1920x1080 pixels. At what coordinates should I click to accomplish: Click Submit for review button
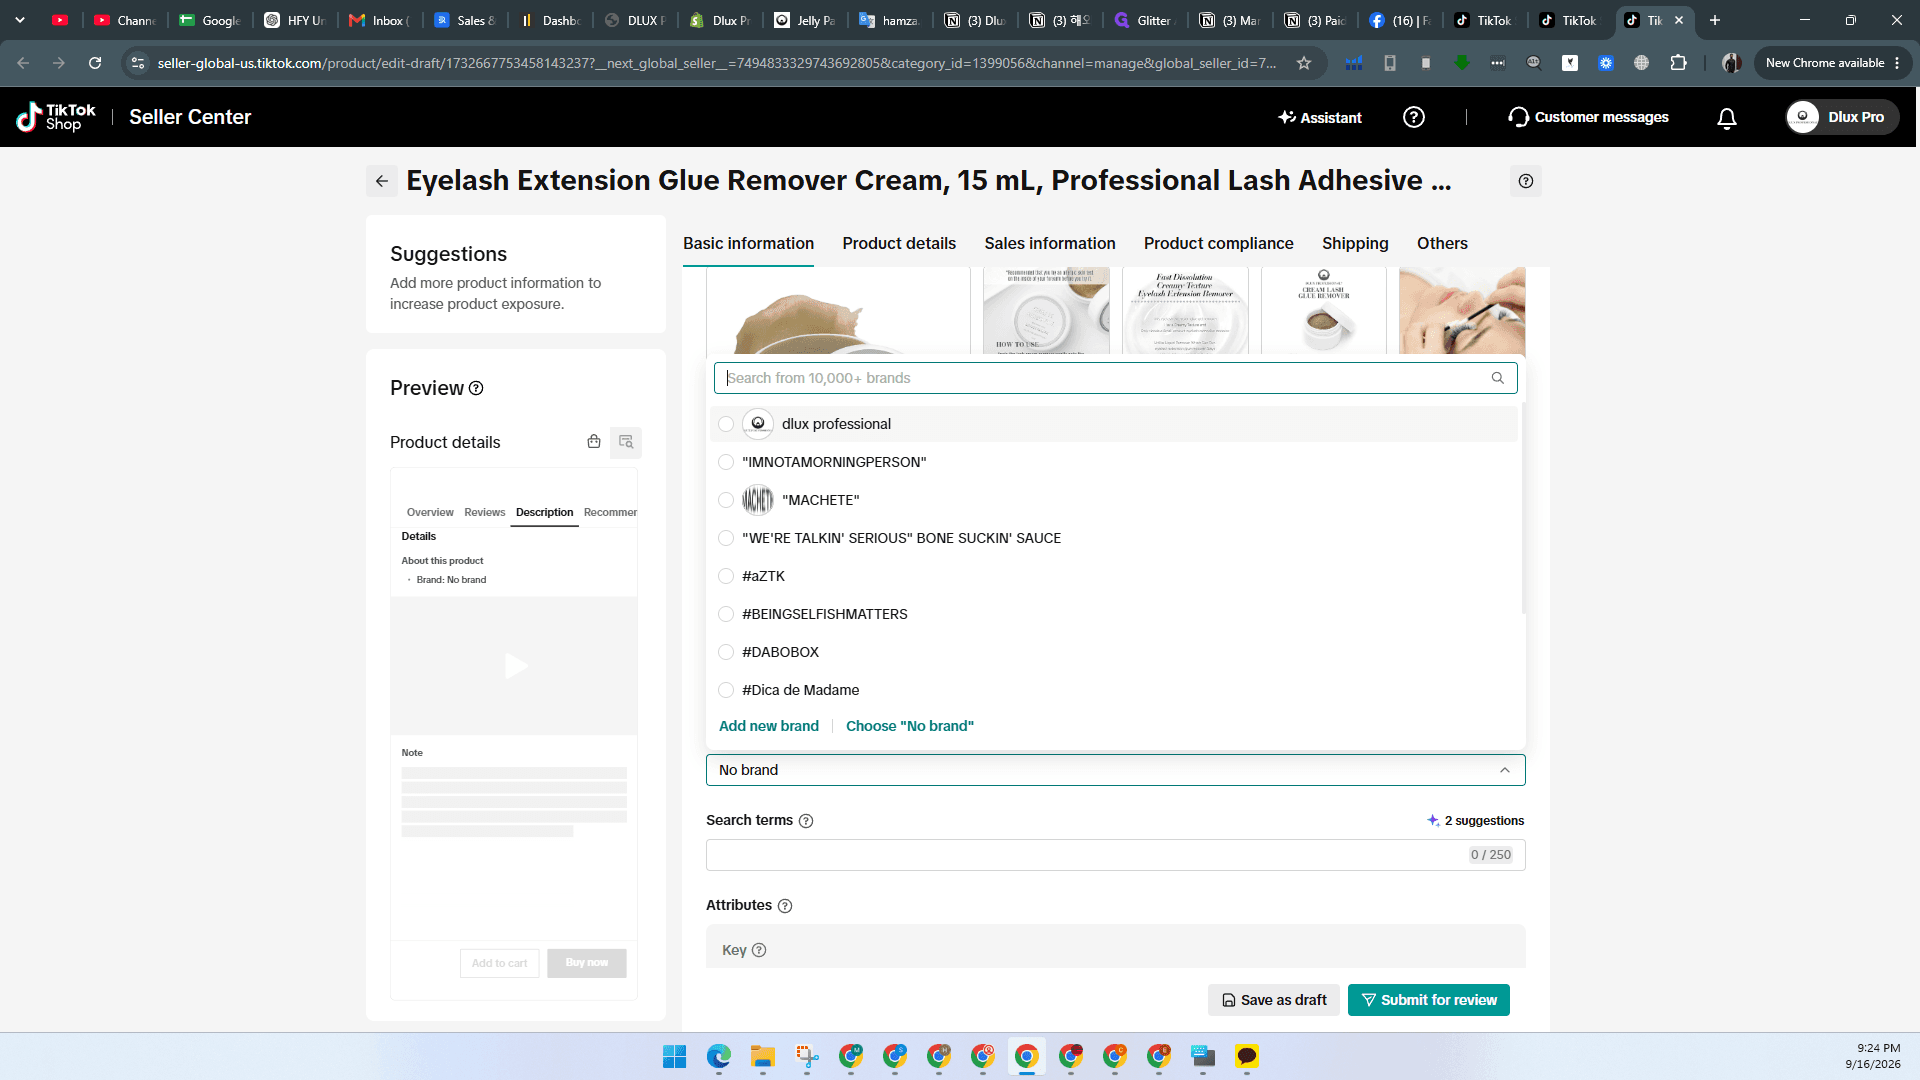pos(1428,1000)
